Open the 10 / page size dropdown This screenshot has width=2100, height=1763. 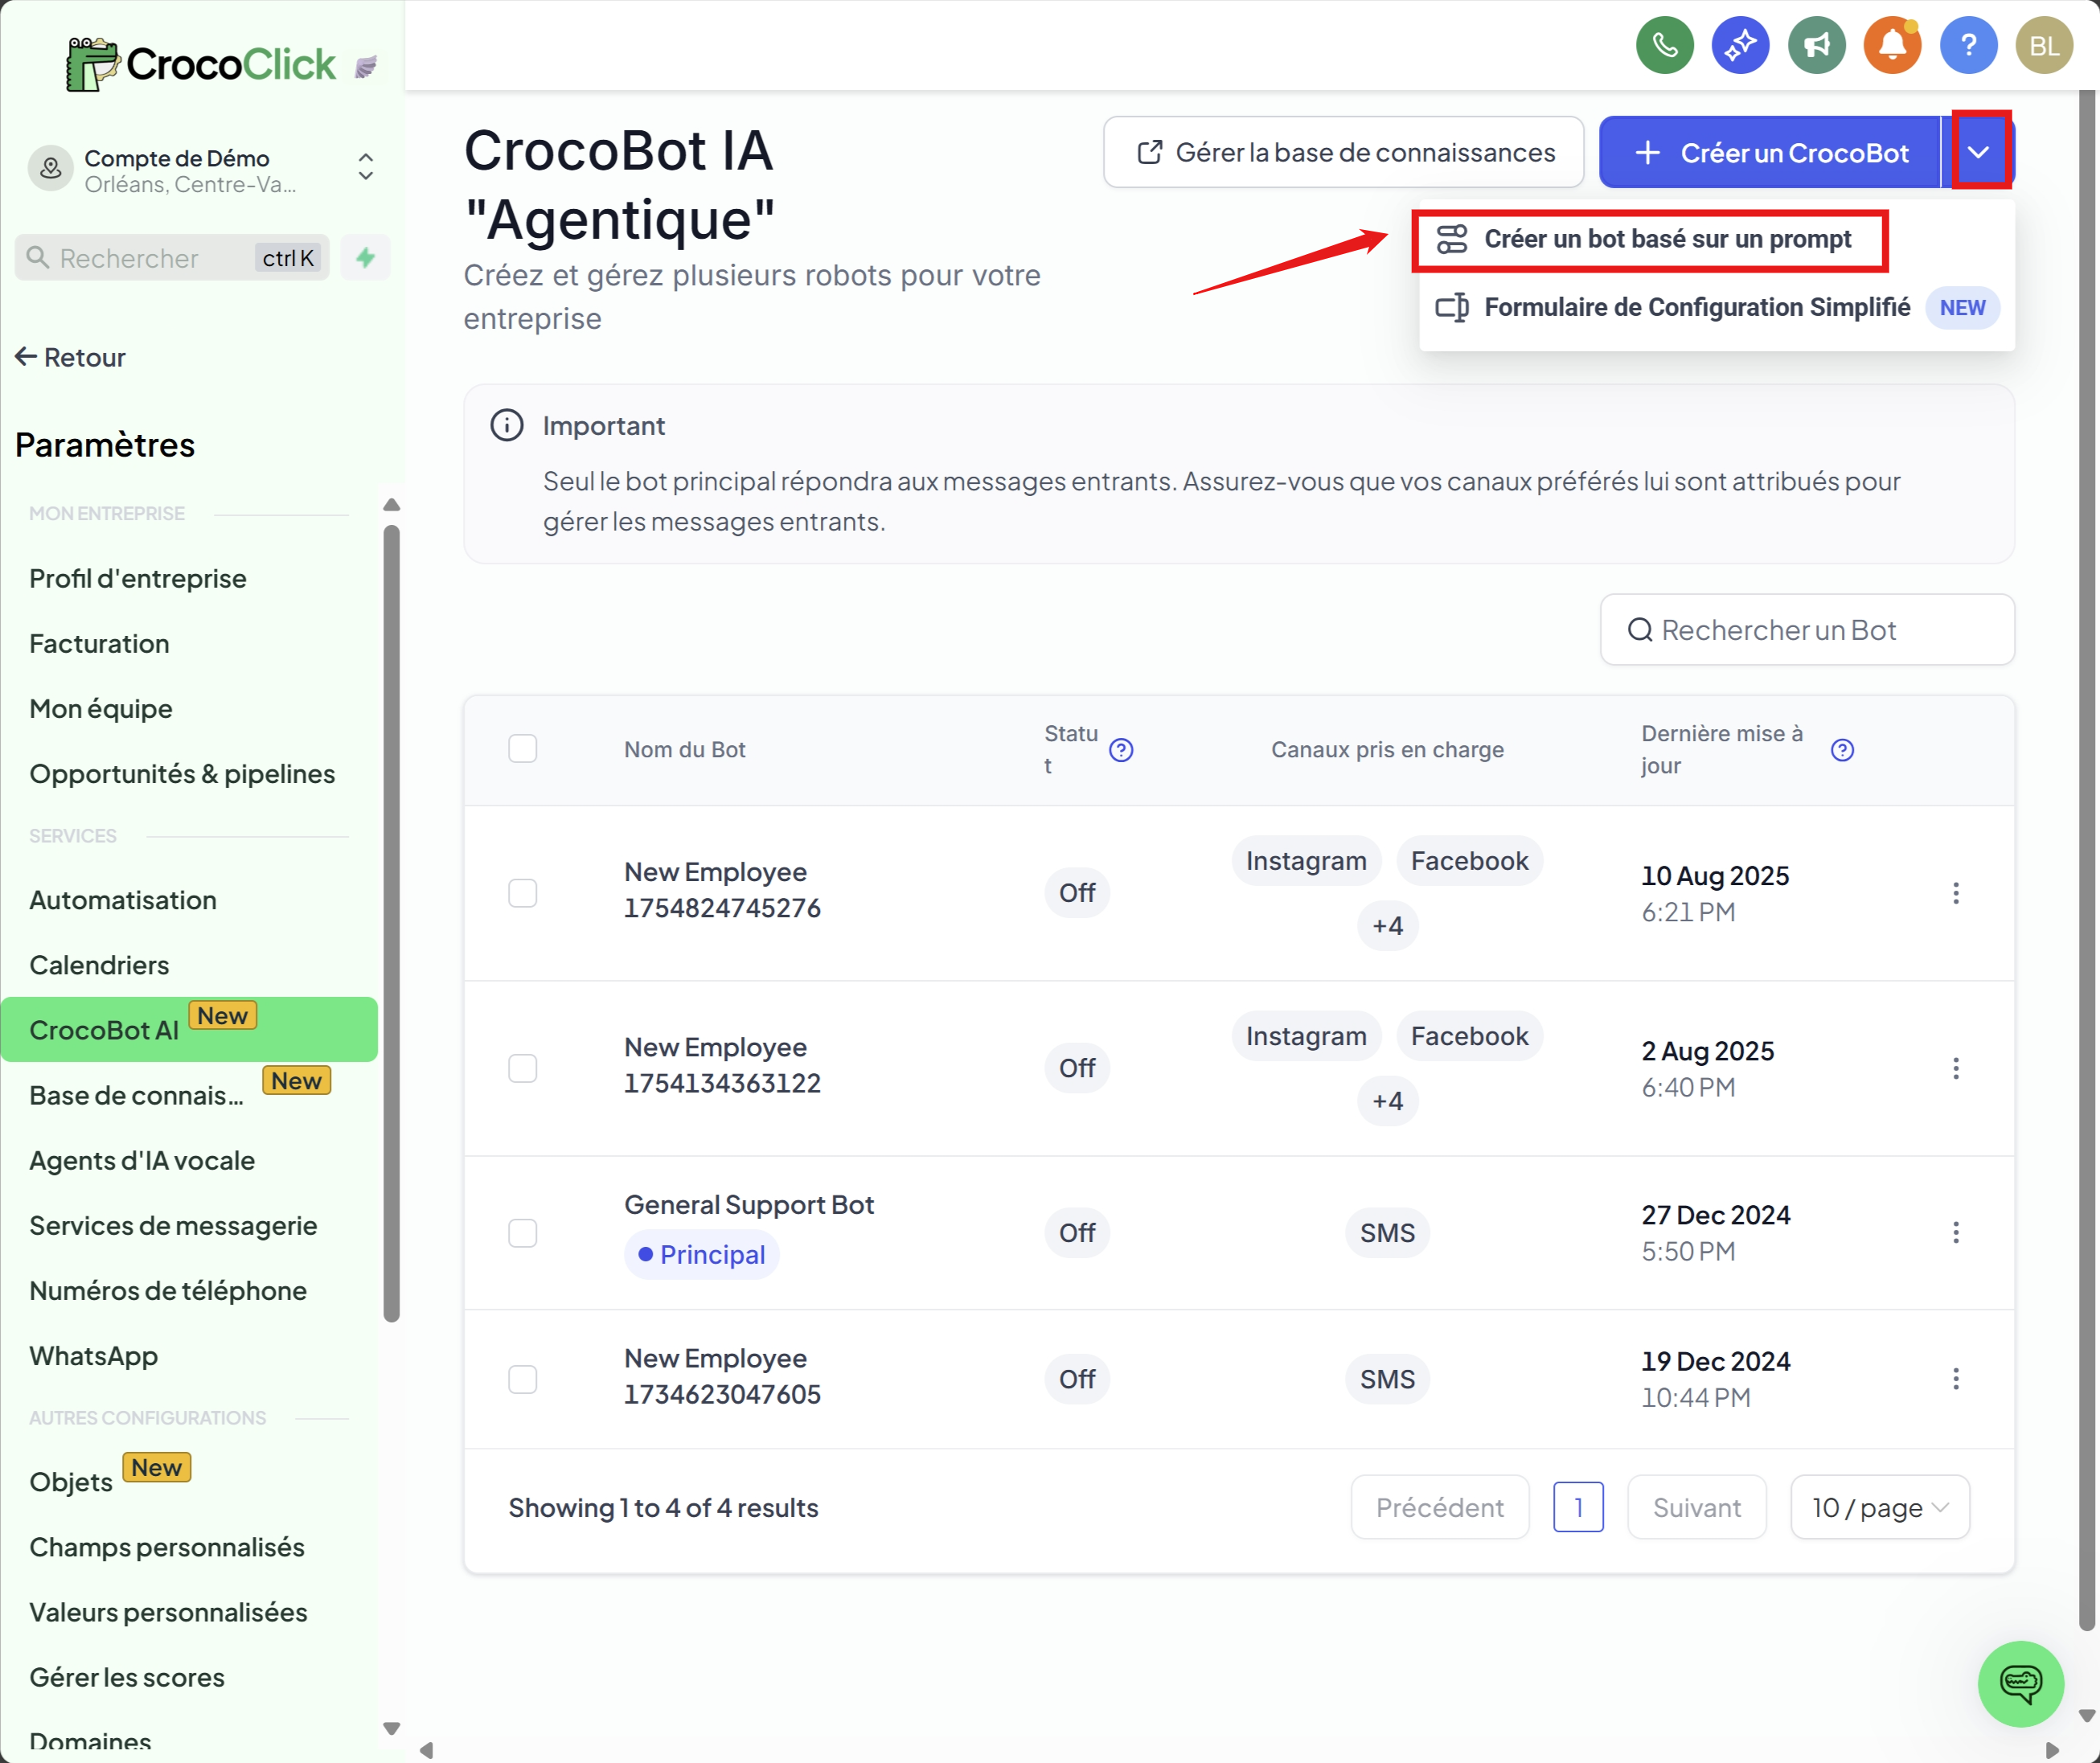tap(1880, 1507)
